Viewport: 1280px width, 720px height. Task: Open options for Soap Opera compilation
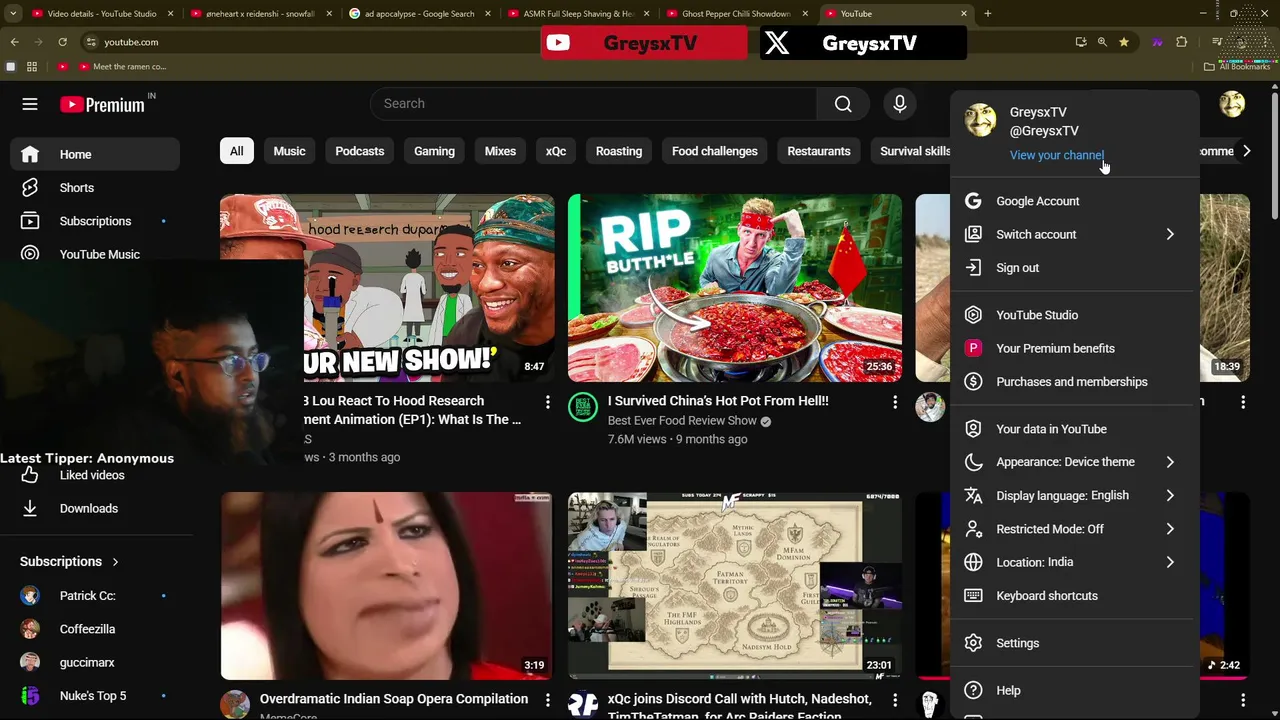click(x=547, y=701)
